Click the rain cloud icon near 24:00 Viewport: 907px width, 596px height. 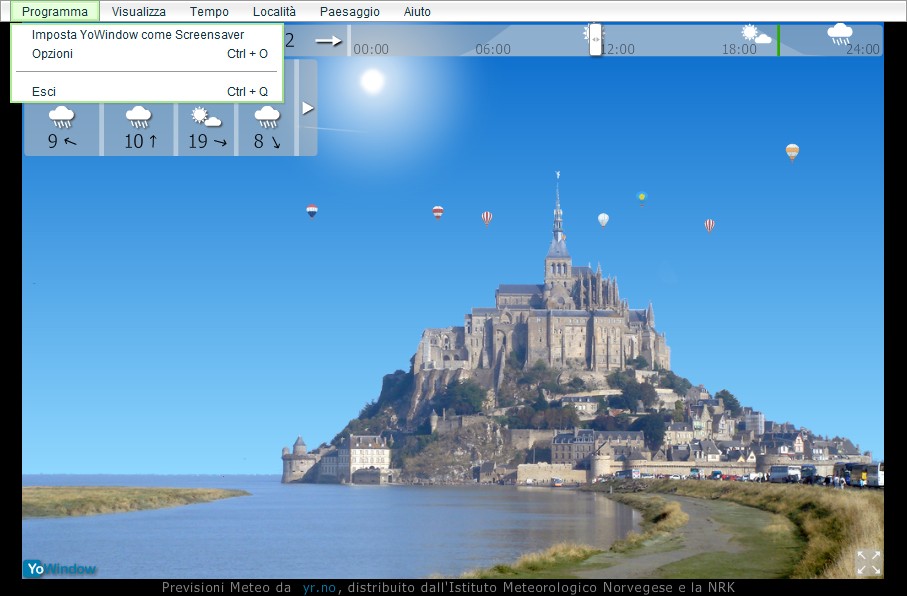[x=839, y=34]
